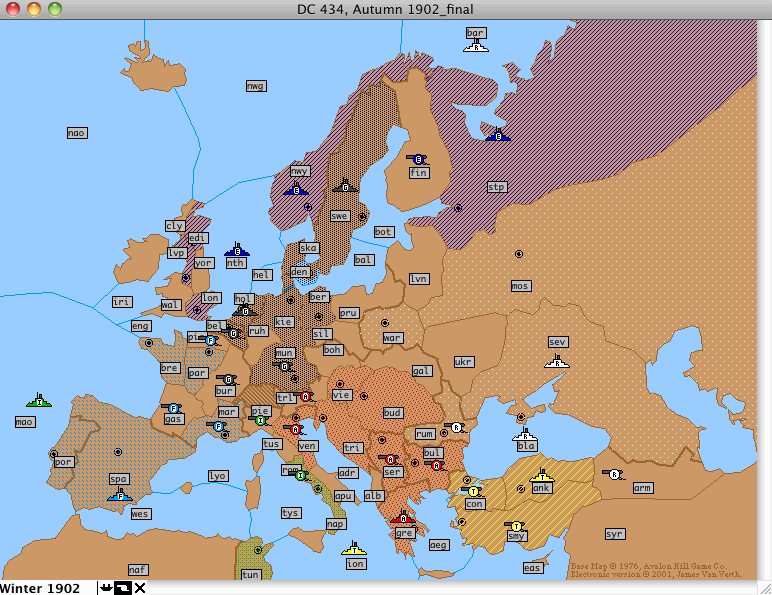This screenshot has width=772, height=595.
Task: Select the German army in mun
Action: tap(283, 366)
